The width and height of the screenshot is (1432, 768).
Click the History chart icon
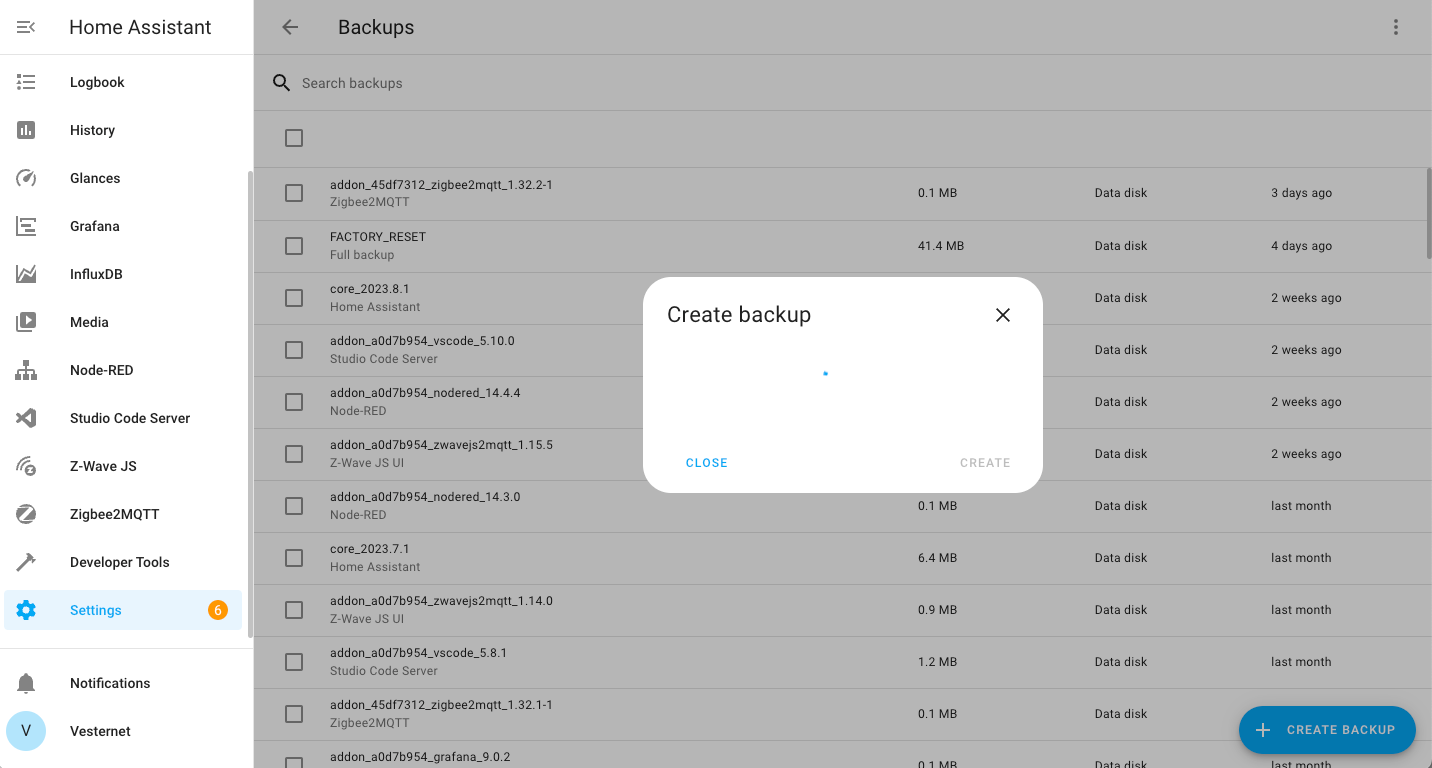[x=26, y=130]
